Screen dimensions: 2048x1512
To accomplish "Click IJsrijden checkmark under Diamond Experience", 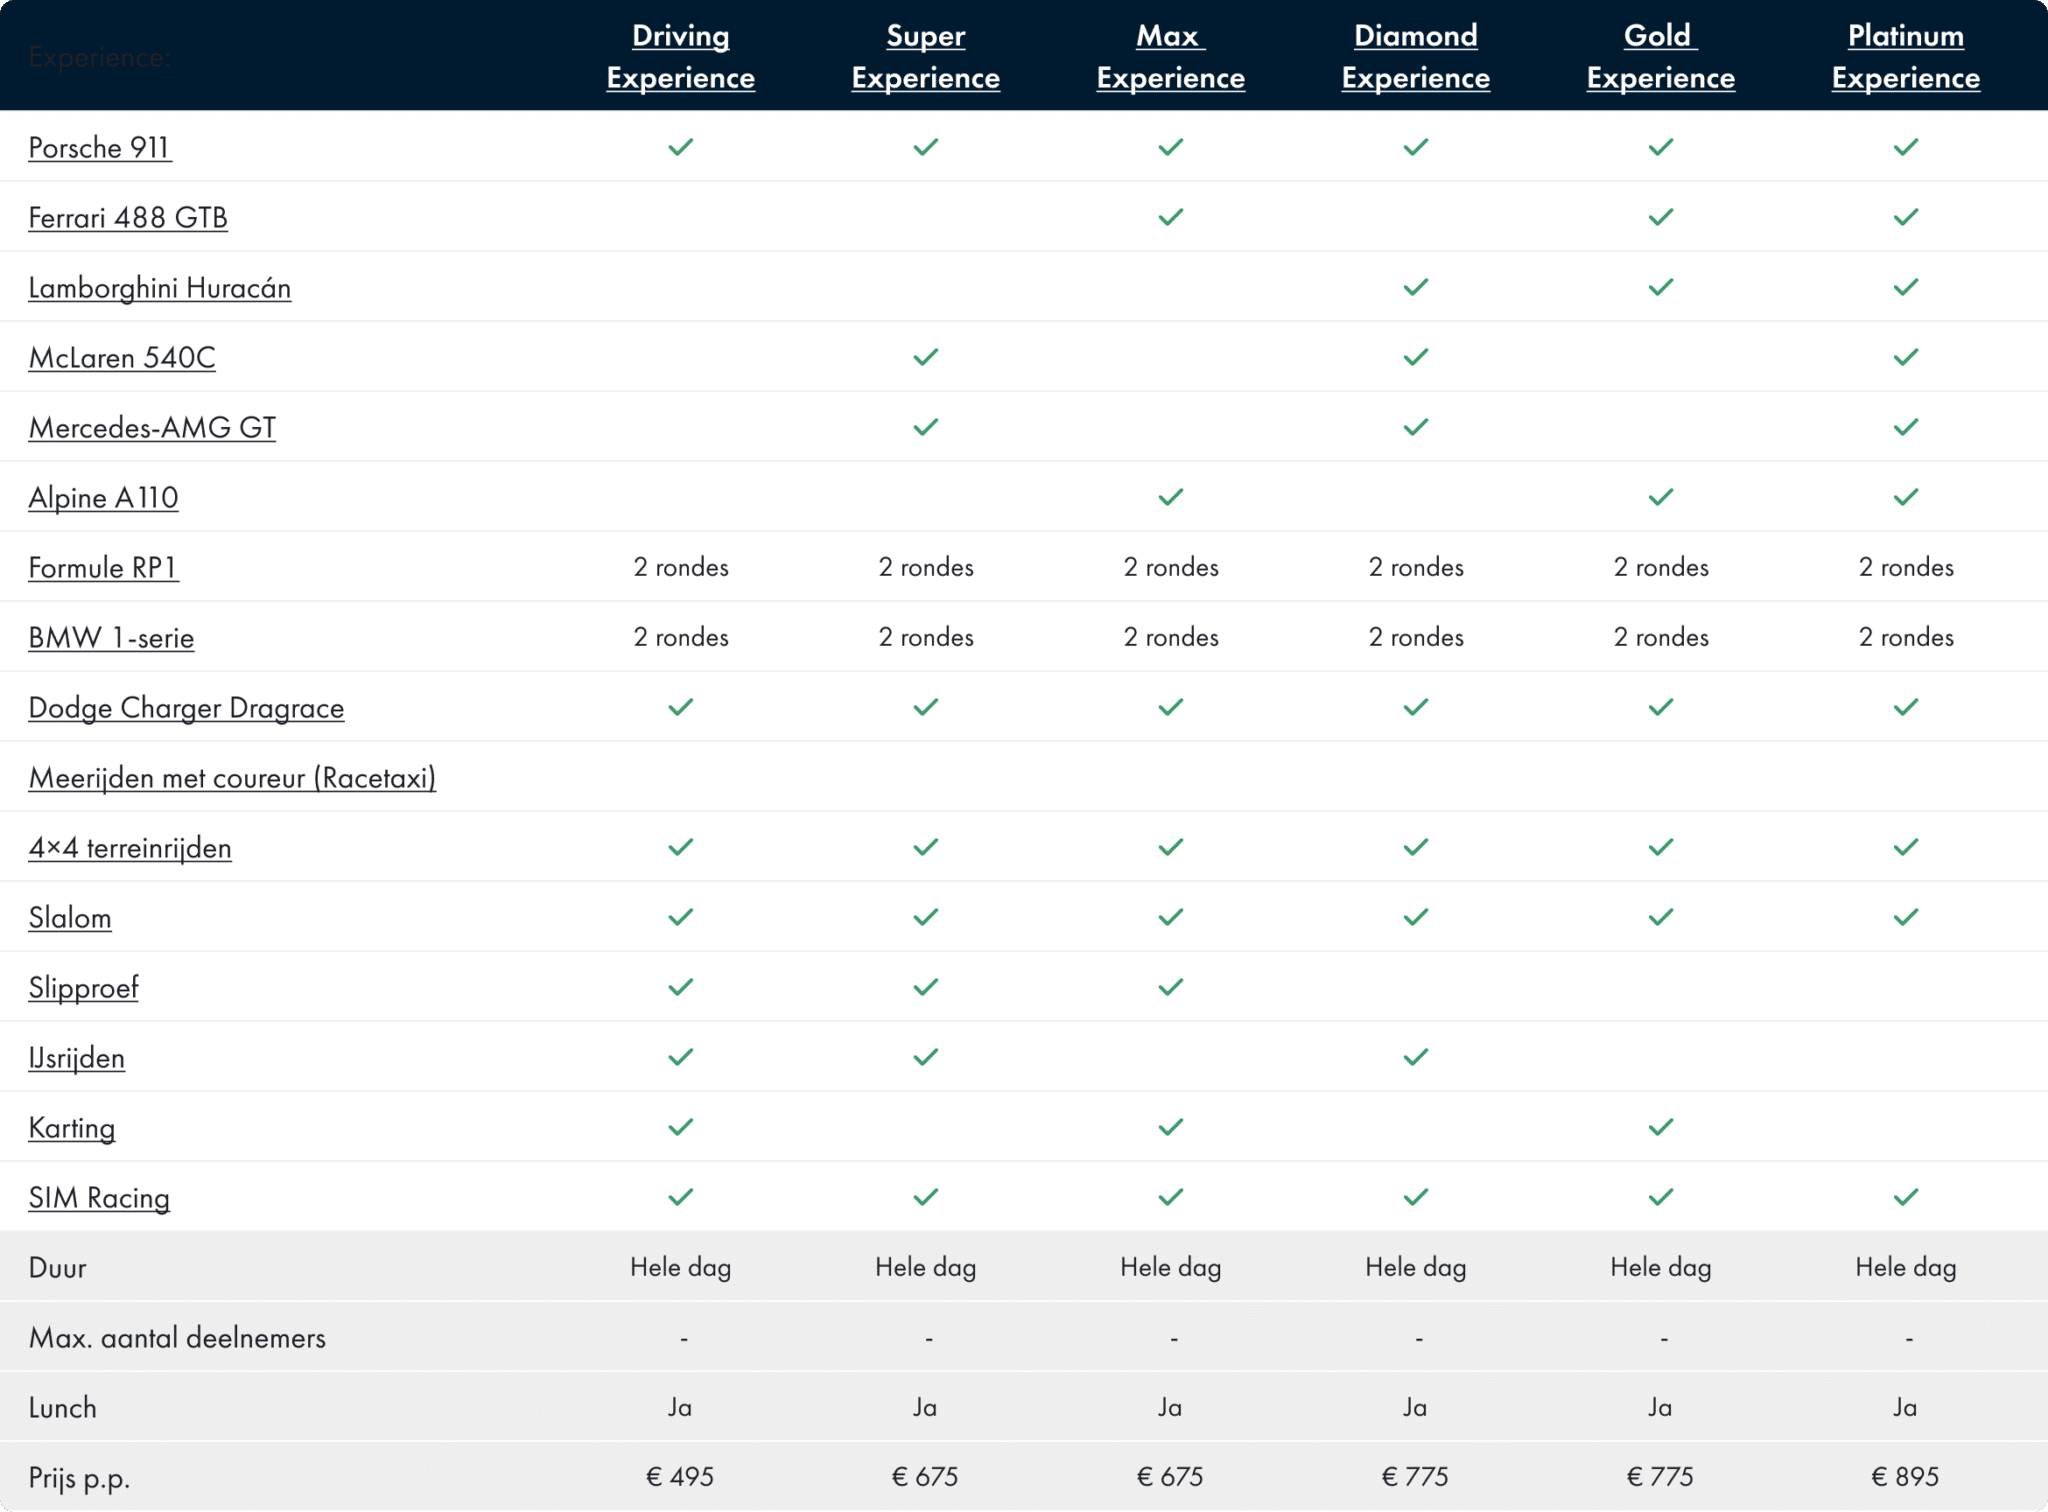I will [x=1416, y=1057].
